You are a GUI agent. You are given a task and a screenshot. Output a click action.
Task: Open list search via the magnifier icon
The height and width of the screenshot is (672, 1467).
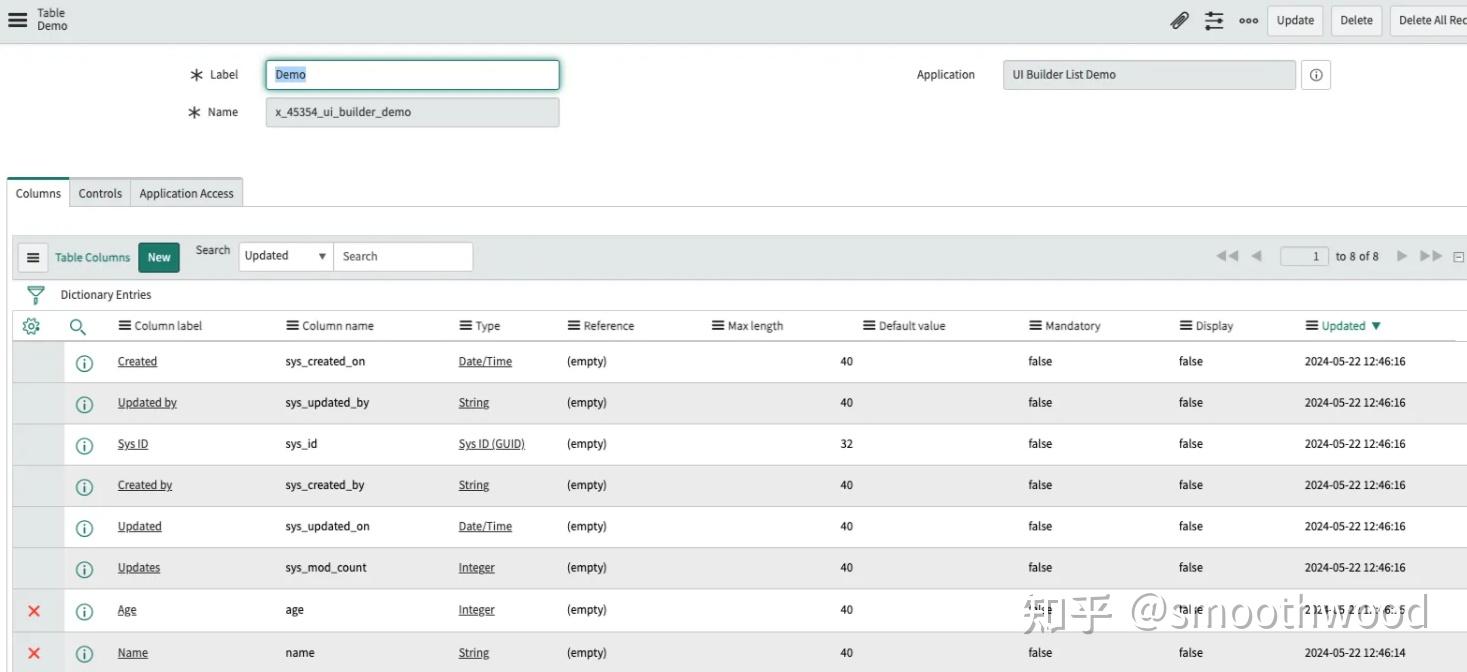[79, 325]
